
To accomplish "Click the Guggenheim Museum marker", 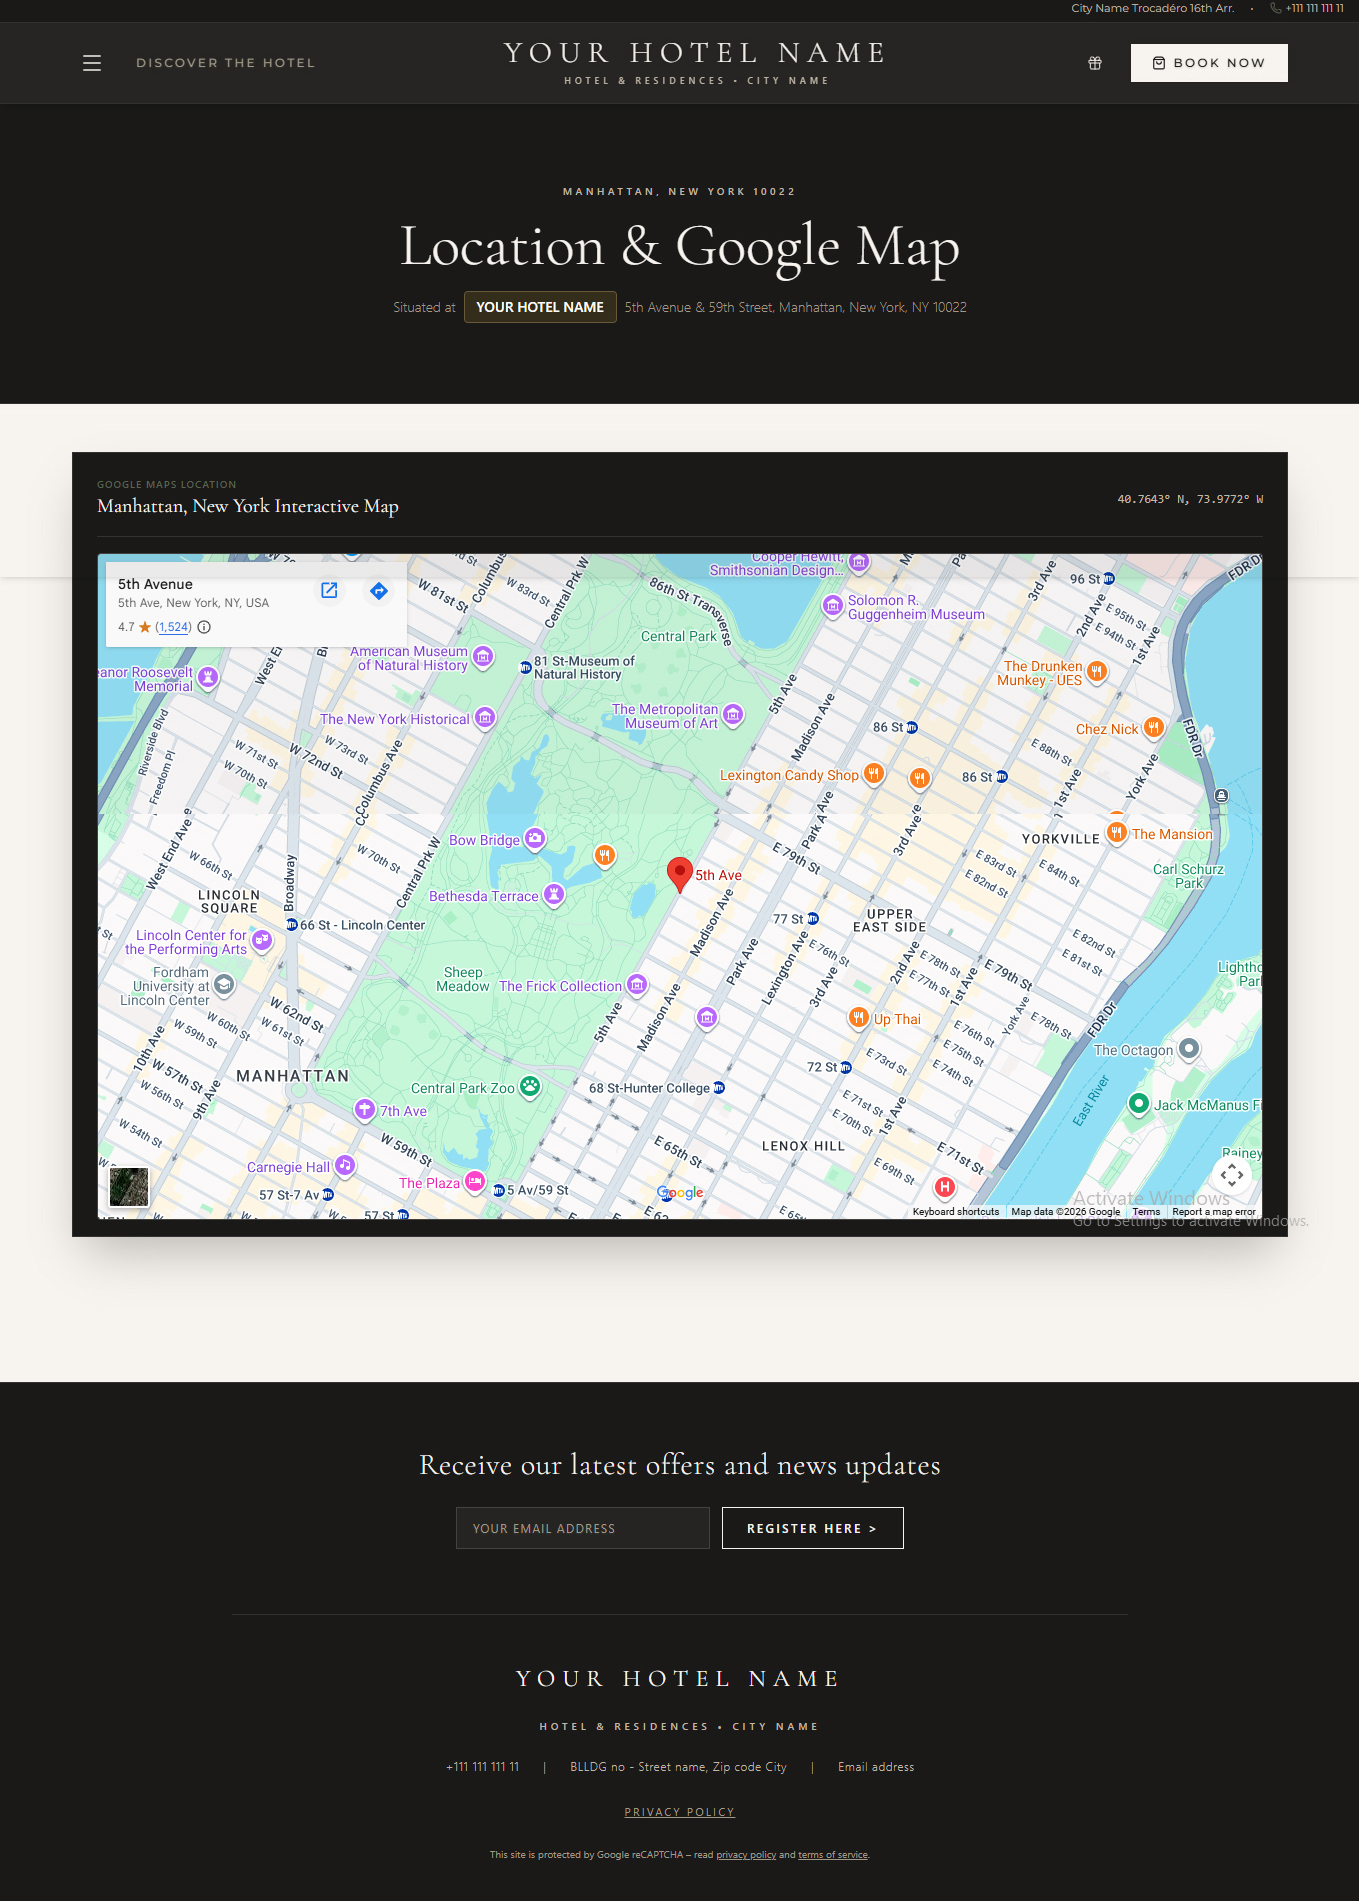I will (x=833, y=605).
